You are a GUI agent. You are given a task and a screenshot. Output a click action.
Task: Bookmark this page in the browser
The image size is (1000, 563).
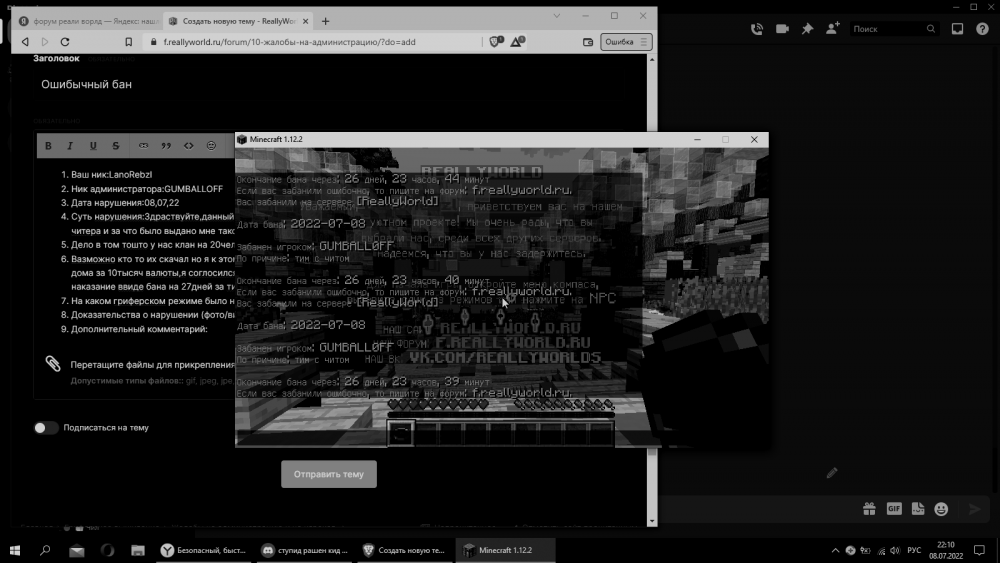pos(129,42)
